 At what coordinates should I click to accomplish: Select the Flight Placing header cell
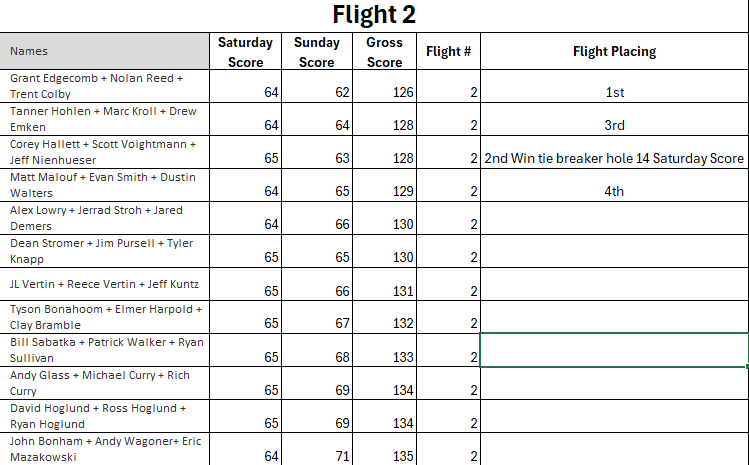614,52
